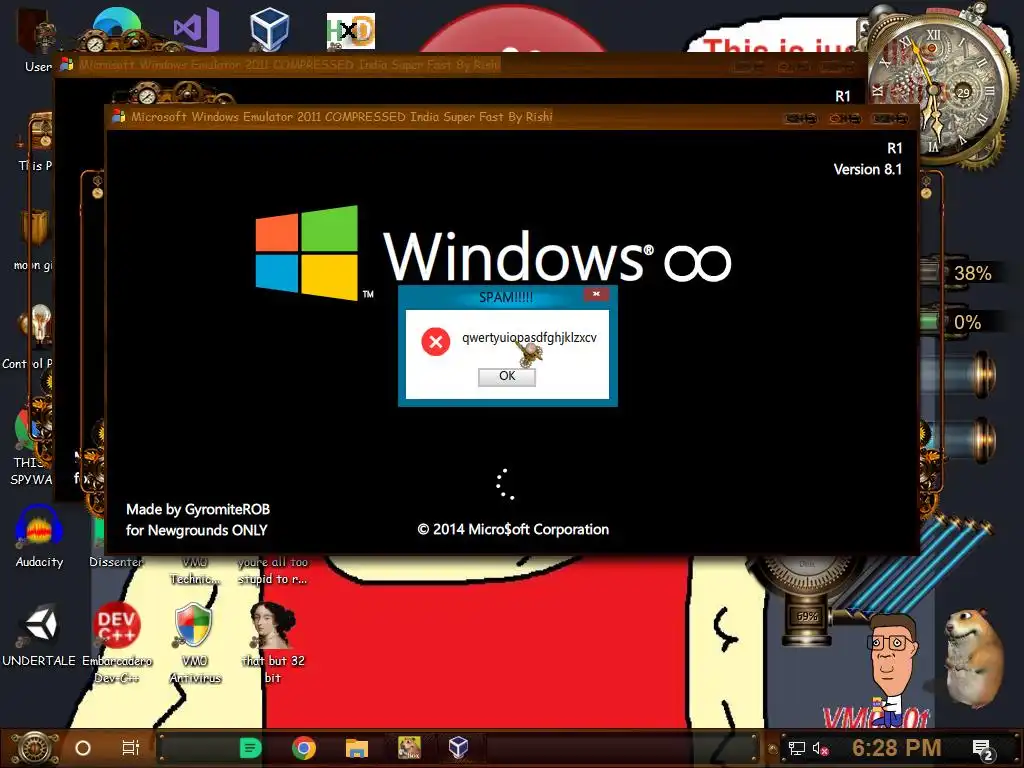Click the 6:28 PM taskbar clock

point(897,748)
